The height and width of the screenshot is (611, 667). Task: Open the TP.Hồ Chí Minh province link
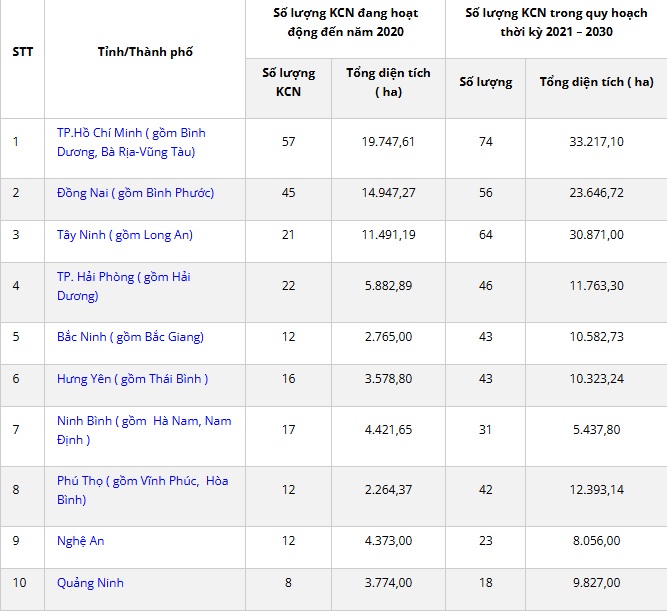point(131,142)
